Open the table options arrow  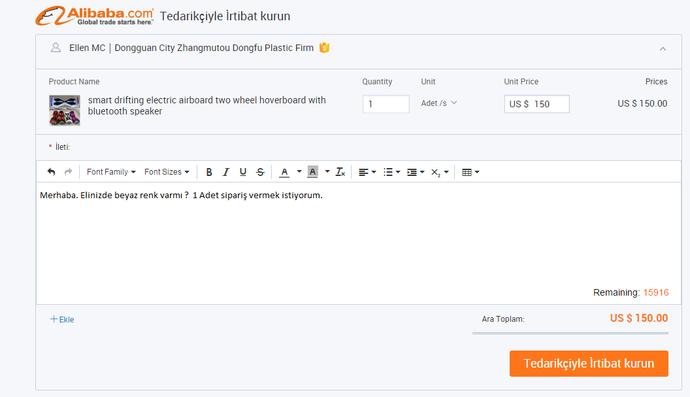pyautogui.click(x=477, y=172)
